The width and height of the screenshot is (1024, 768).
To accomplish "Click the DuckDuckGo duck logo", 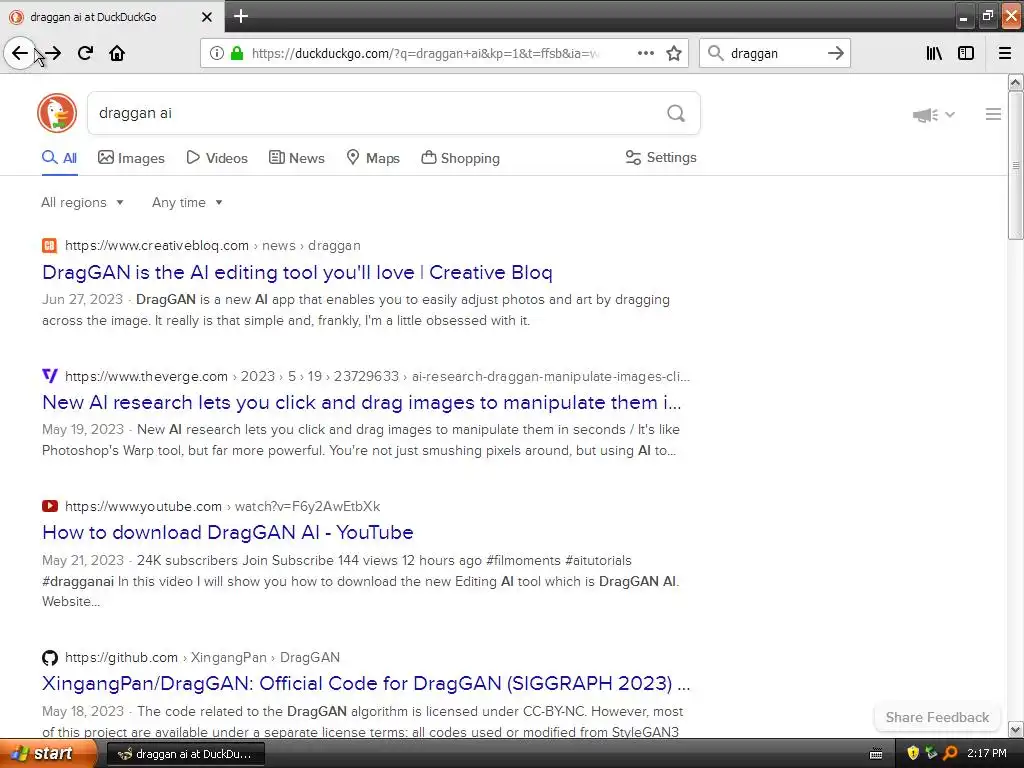I will [x=57, y=113].
